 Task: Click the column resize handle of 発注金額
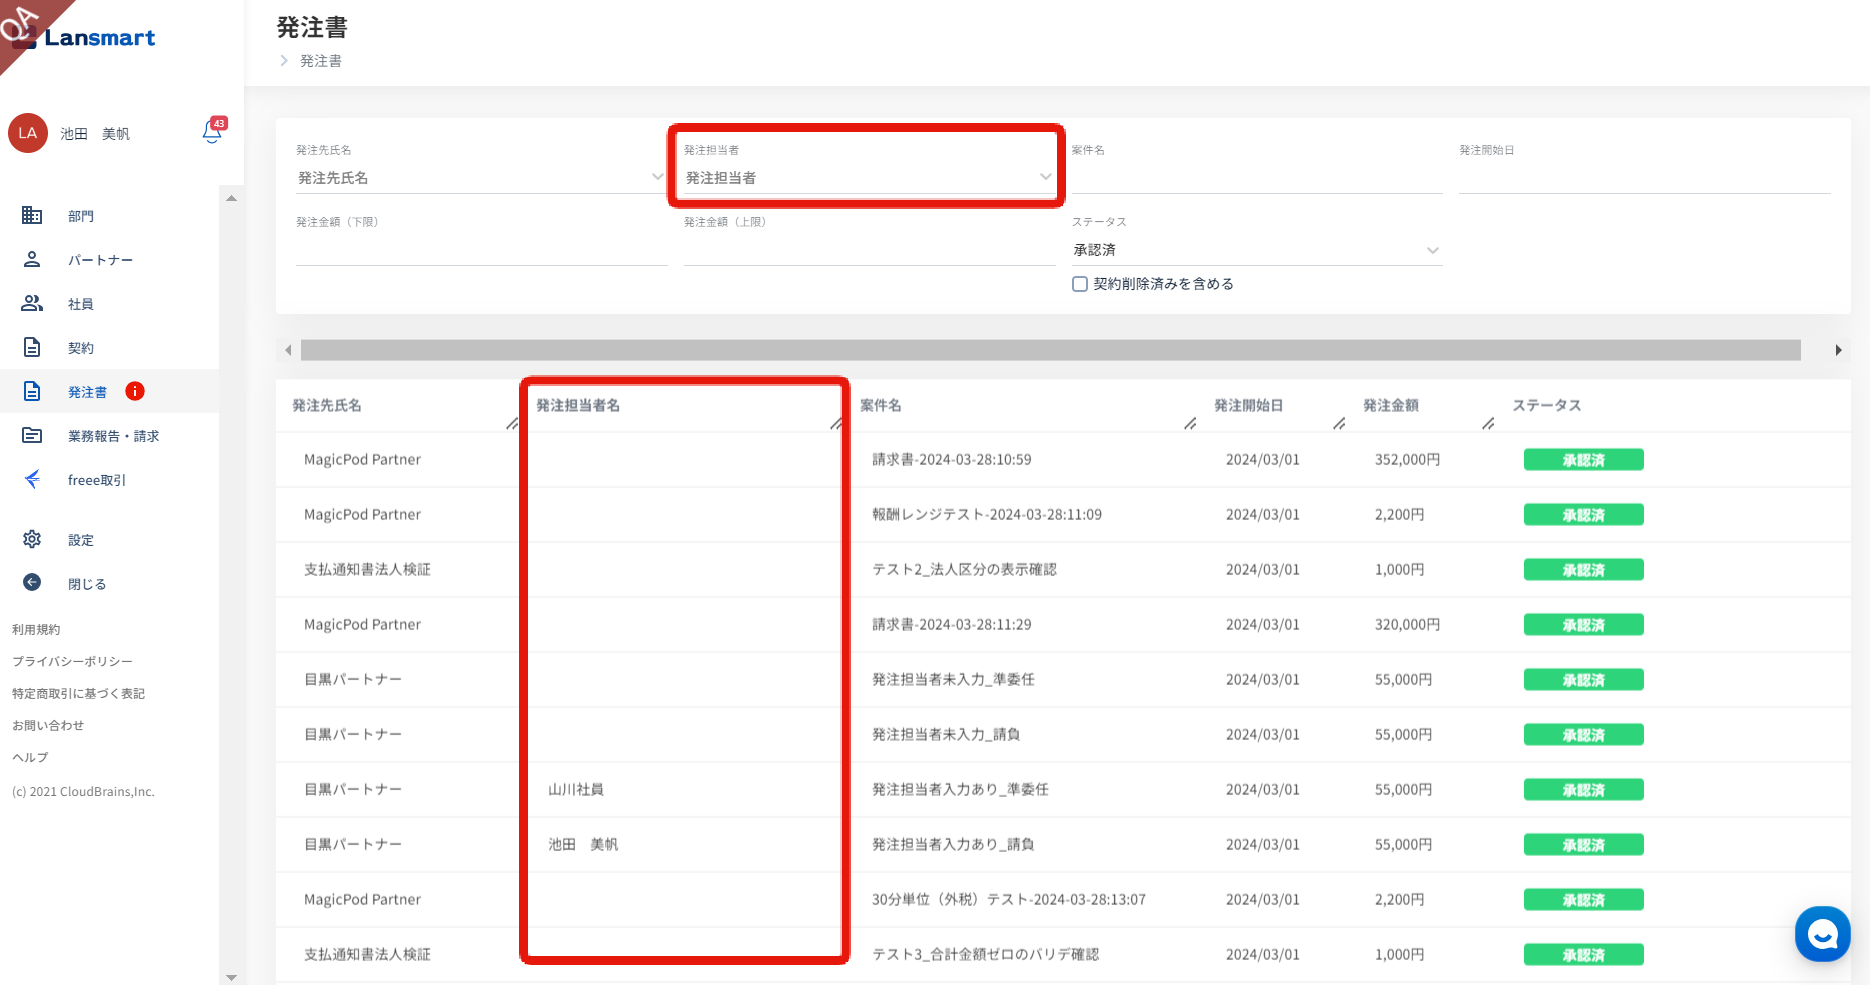pos(1488,424)
